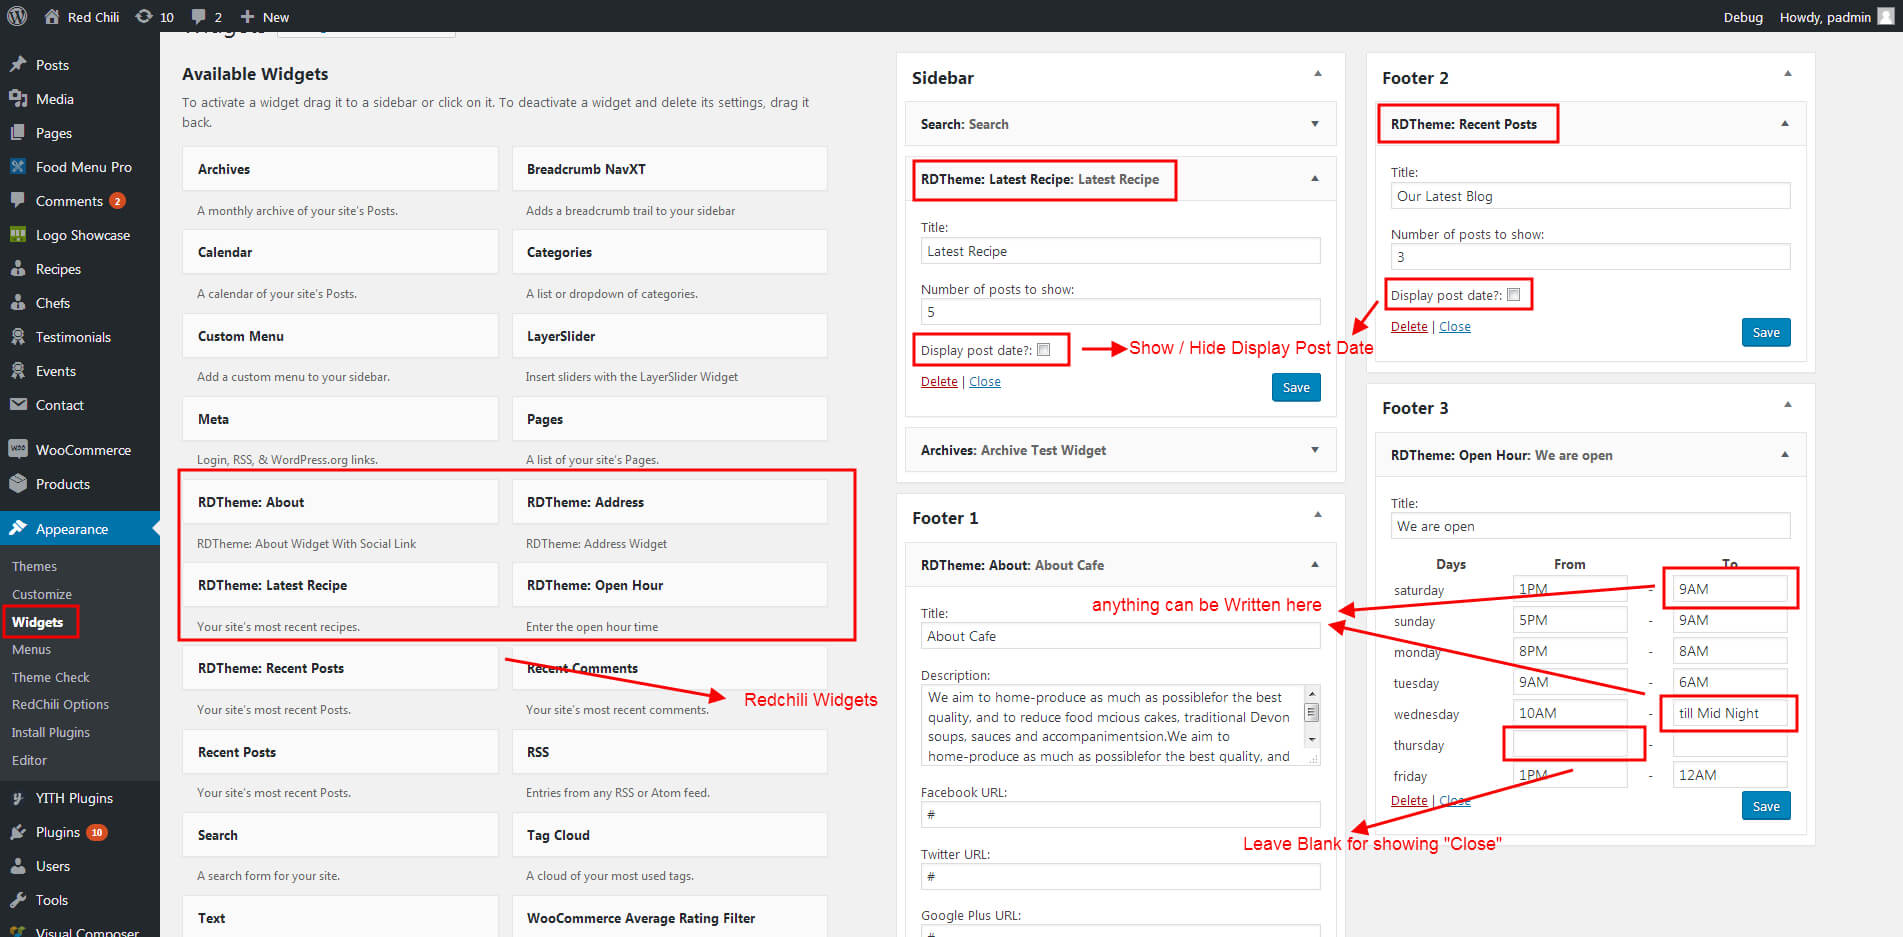Open the Red Chili site home icon
1903x937 pixels.
point(52,16)
